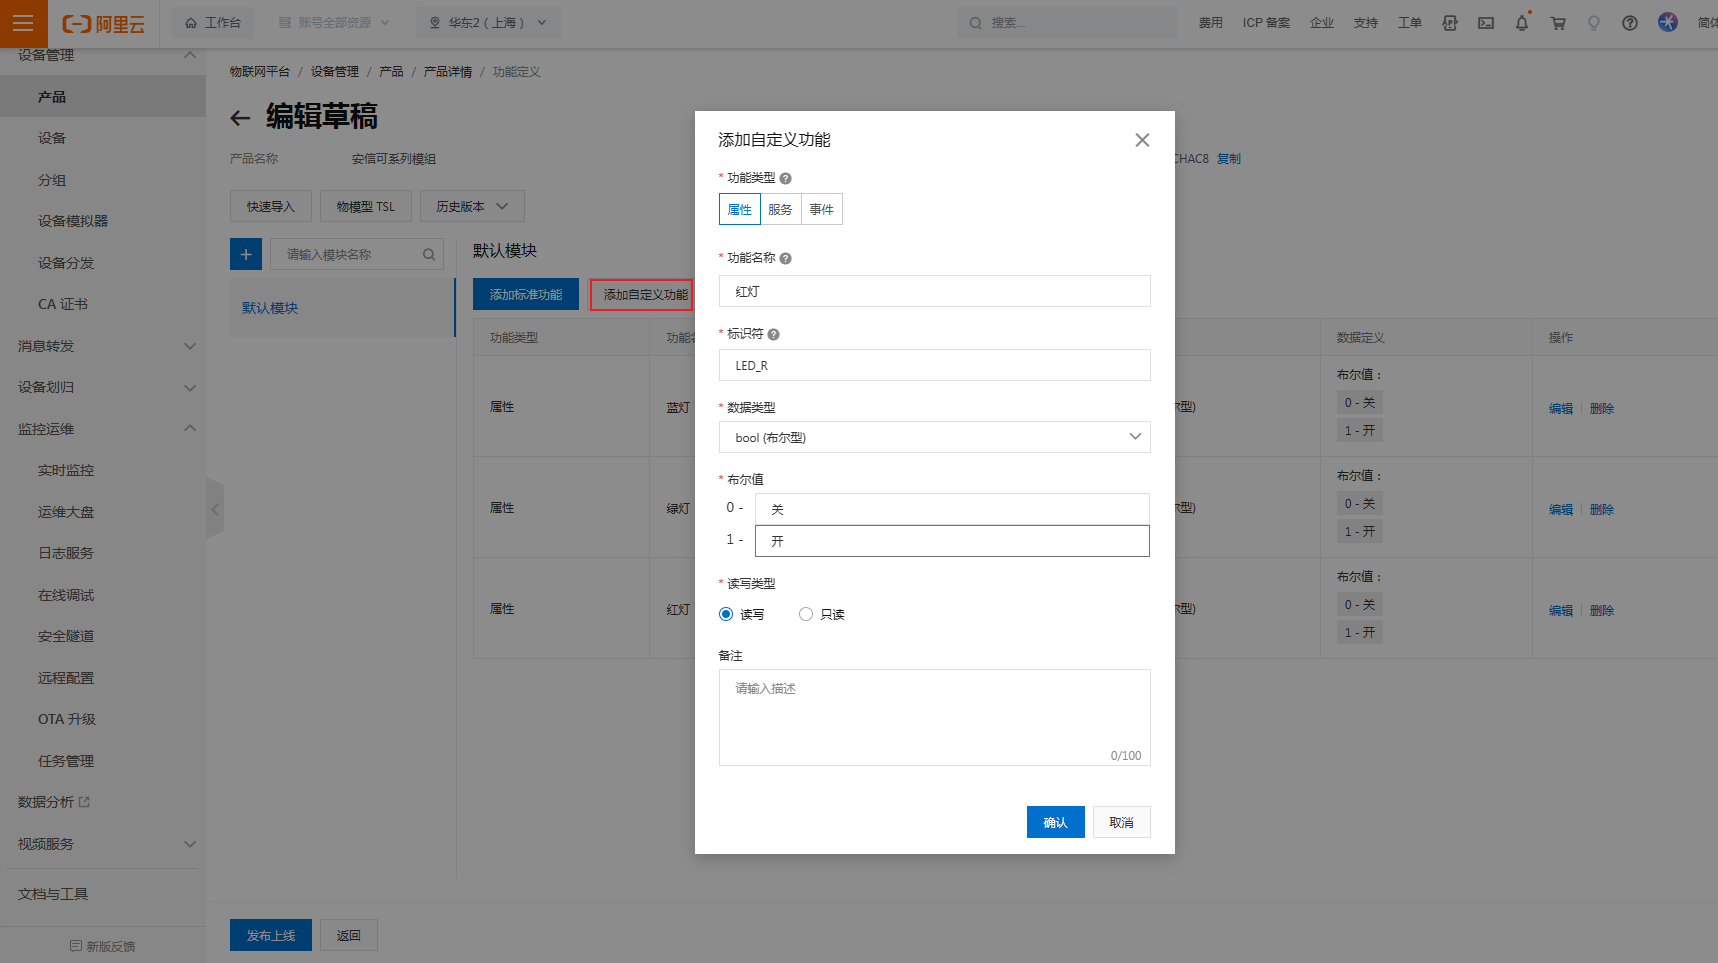Click the 物模型 TSL button

[366, 206]
